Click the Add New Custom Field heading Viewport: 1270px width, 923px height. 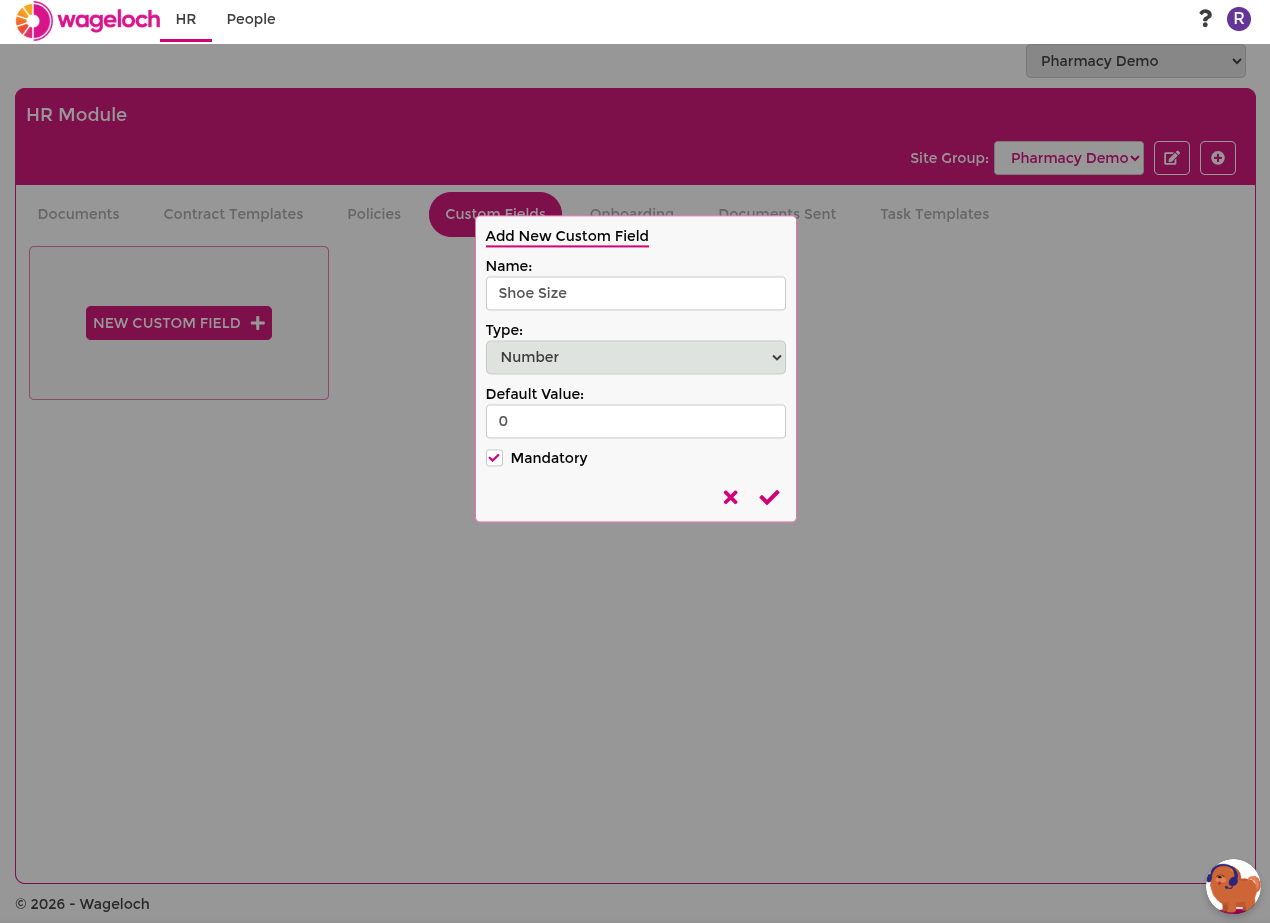567,236
